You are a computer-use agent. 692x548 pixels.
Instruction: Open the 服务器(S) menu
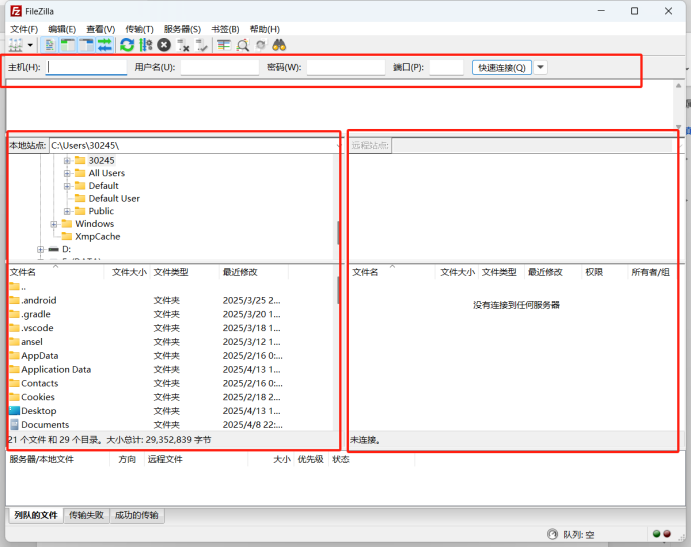click(182, 29)
